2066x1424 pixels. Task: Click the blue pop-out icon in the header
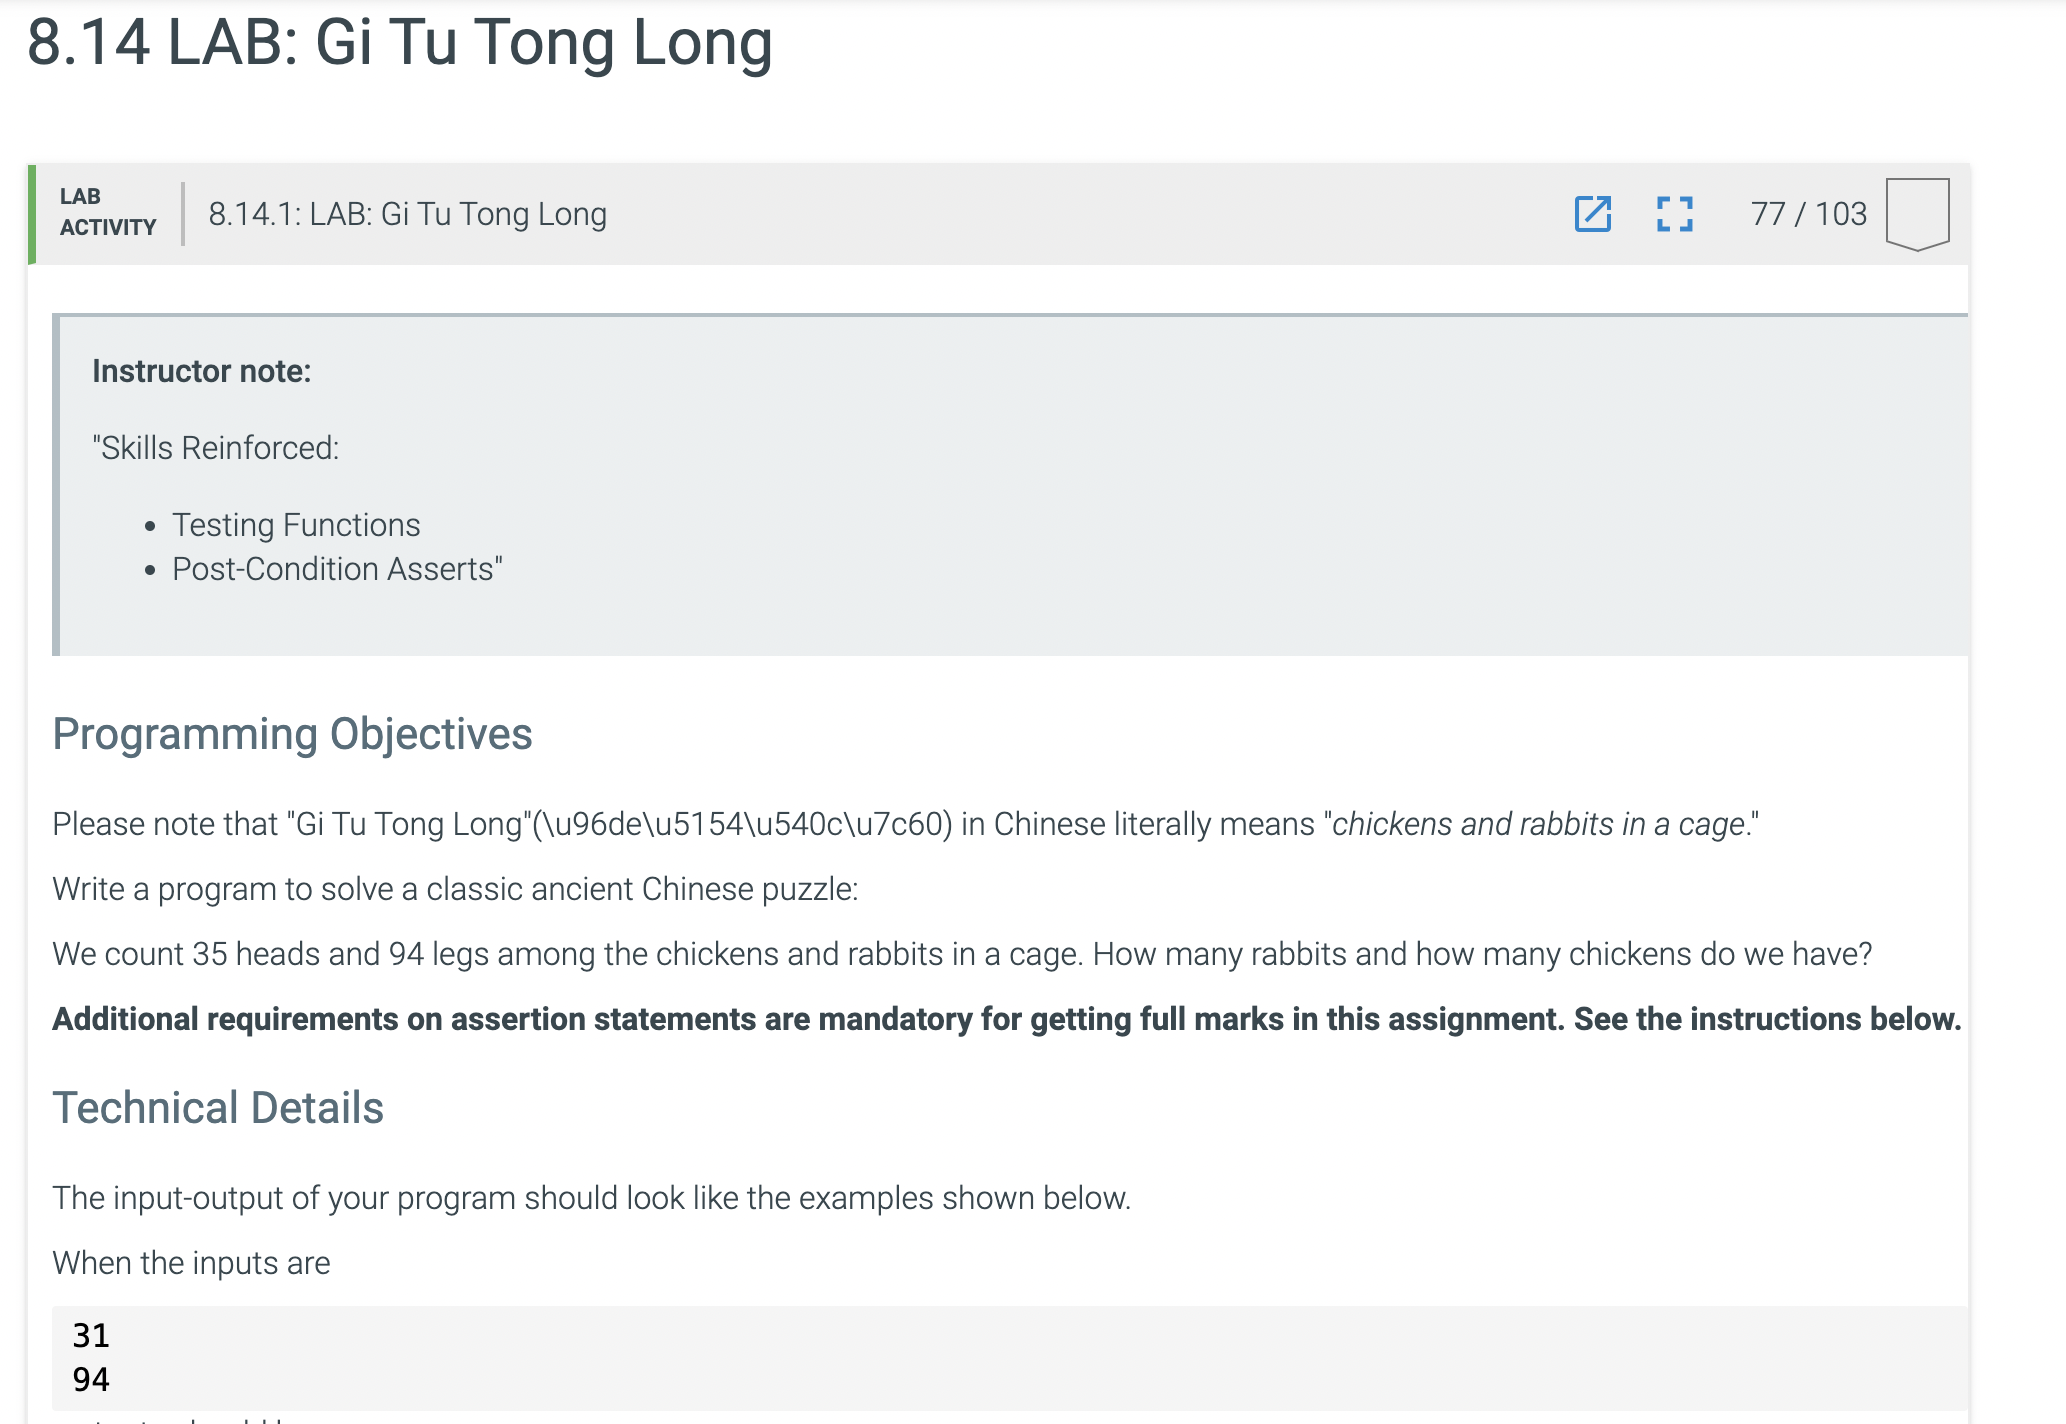click(1594, 214)
